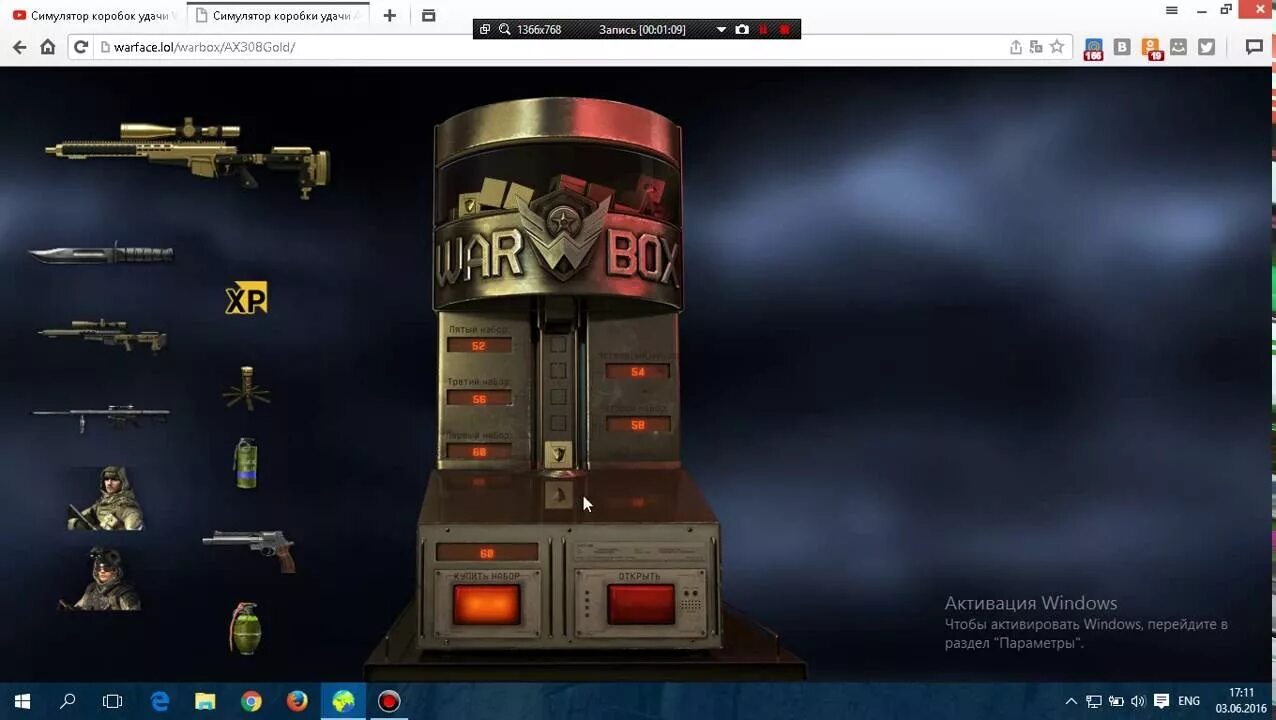This screenshot has height=720, width=1276.
Task: Click the shield token in the dispenser slot
Action: coord(559,454)
